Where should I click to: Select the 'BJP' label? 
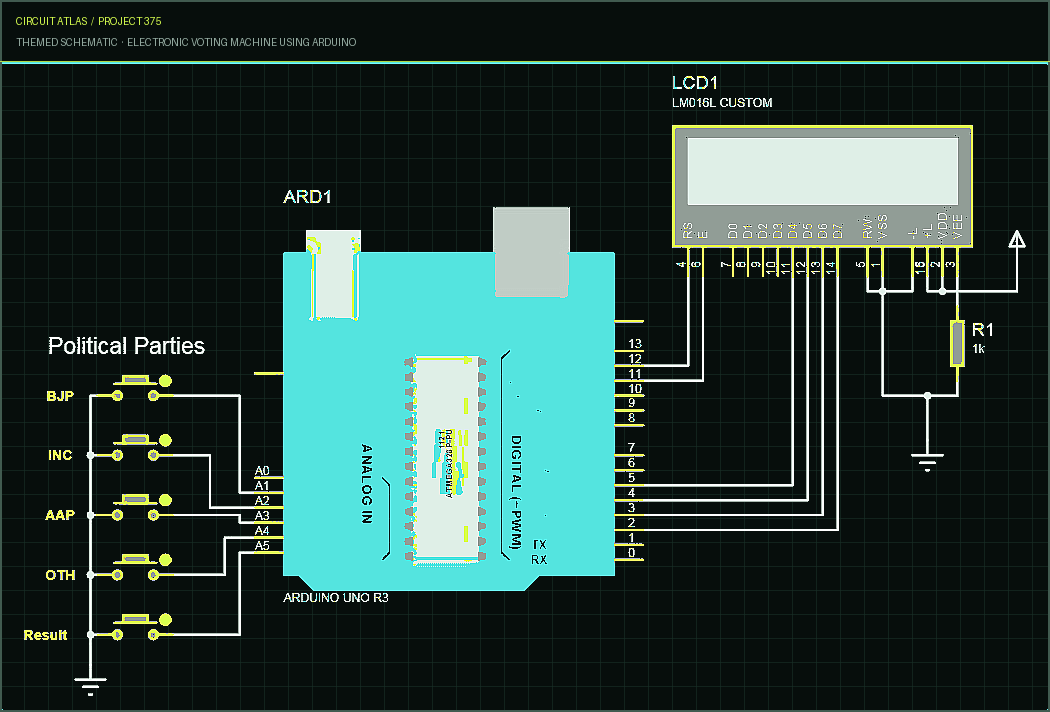(60, 396)
